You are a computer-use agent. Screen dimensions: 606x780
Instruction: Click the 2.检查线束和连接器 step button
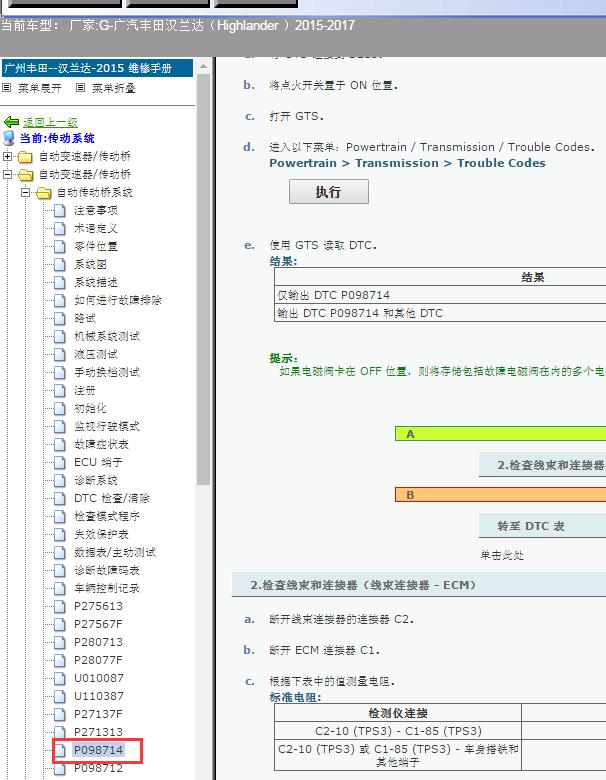point(542,465)
